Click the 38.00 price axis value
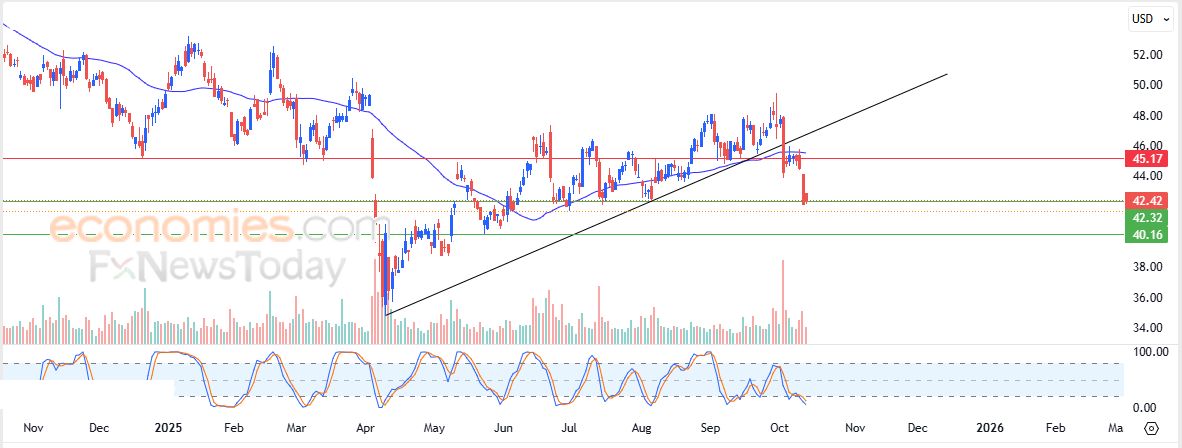The width and height of the screenshot is (1182, 448). tap(1146, 267)
